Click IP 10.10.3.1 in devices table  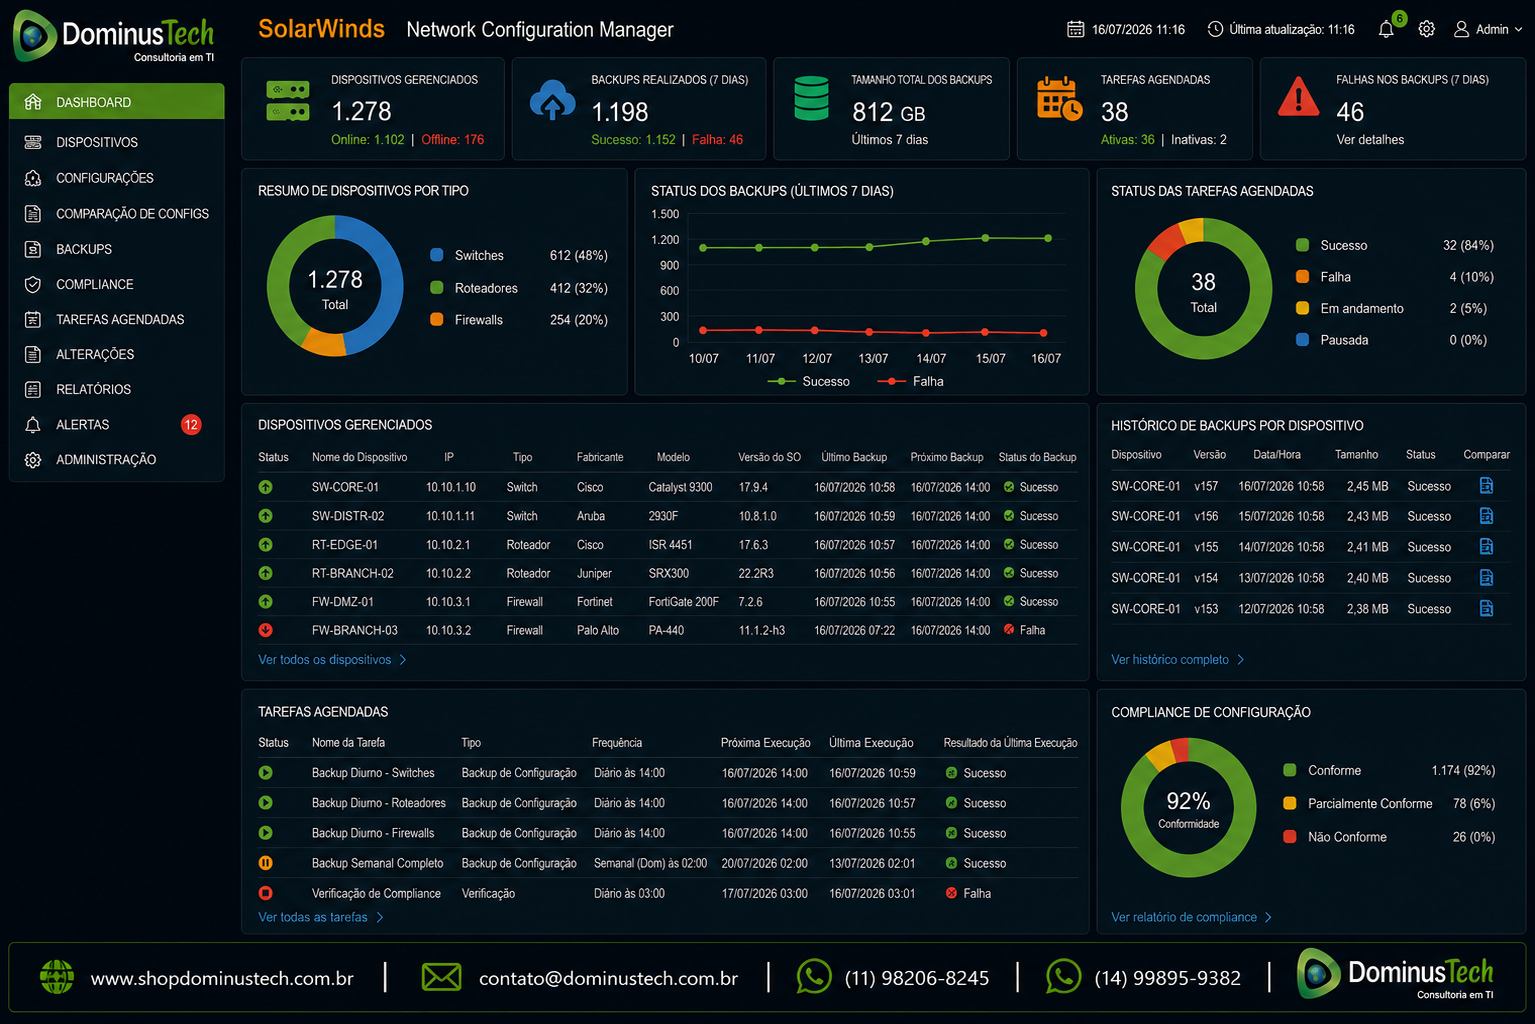pyautogui.click(x=448, y=602)
